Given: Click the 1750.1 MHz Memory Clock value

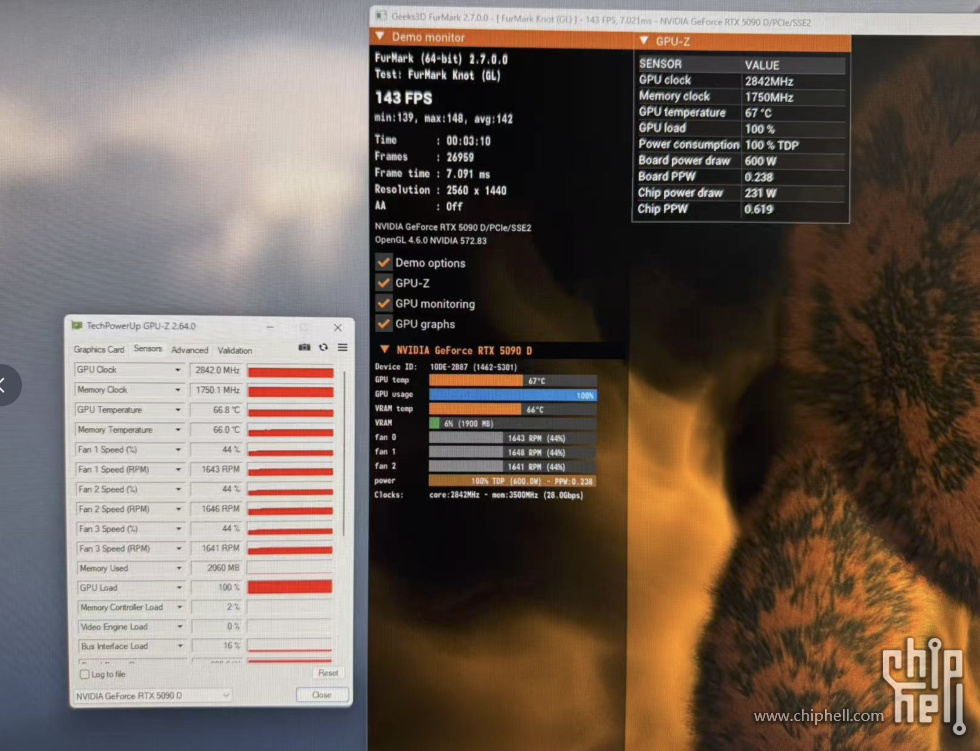Looking at the screenshot, I should click(x=216, y=390).
